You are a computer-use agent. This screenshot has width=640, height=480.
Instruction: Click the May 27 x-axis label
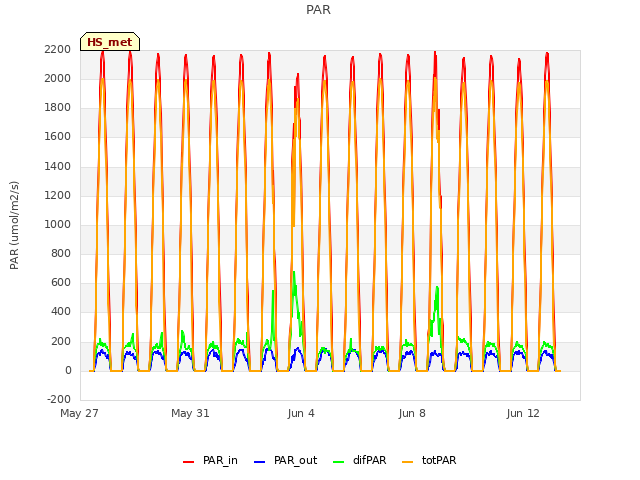click(79, 413)
